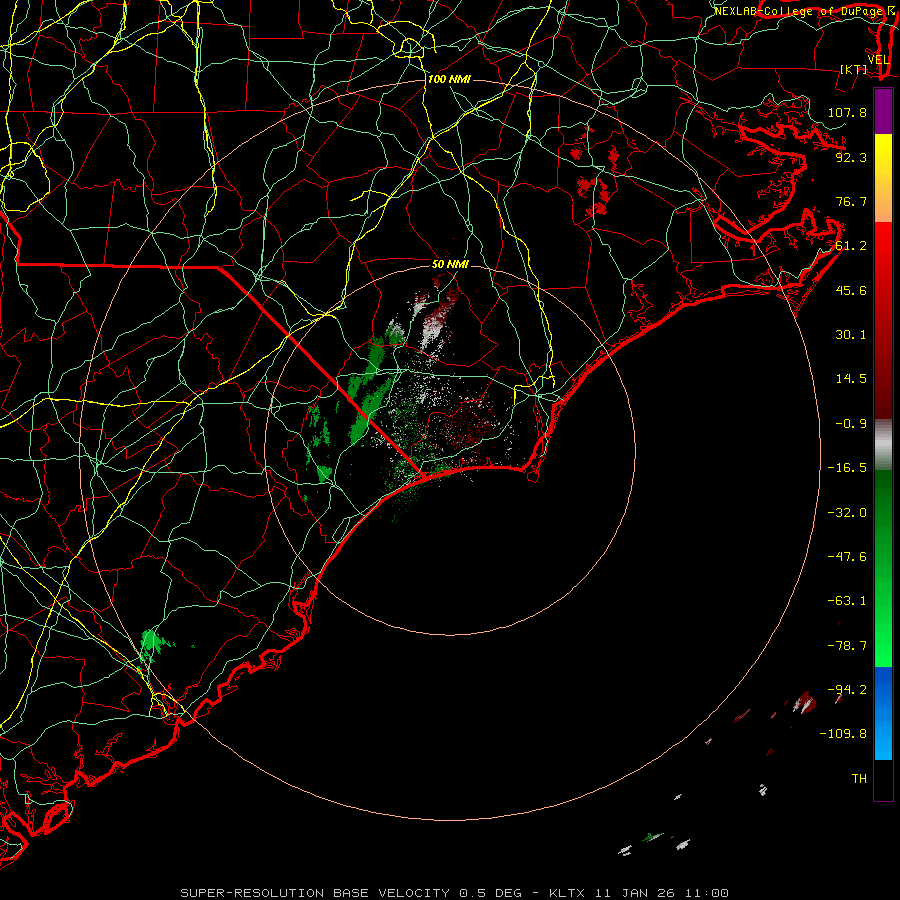Click the VEL legend title
Viewport: 900px width, 900px height.
(x=878, y=60)
